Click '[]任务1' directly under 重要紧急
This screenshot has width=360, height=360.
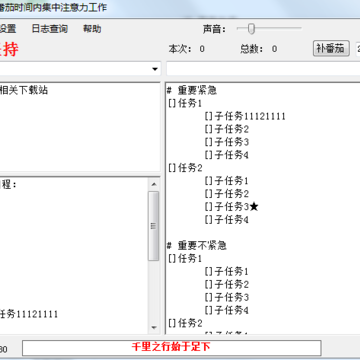pyautogui.click(x=185, y=104)
